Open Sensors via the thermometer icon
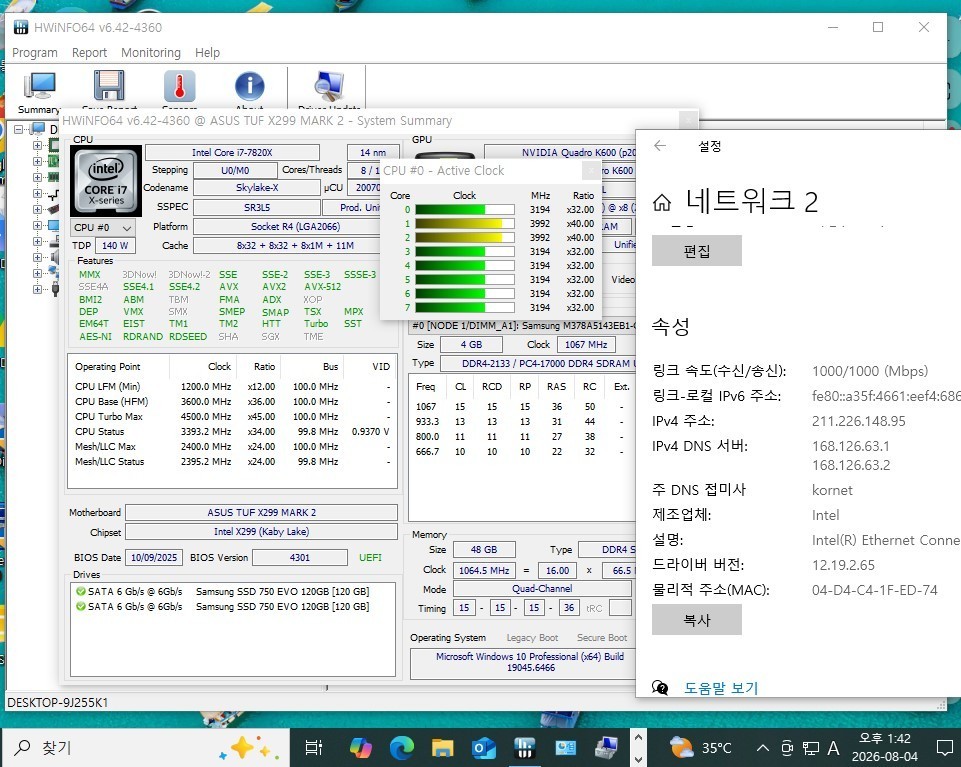The width and height of the screenshot is (961, 767). [x=180, y=85]
